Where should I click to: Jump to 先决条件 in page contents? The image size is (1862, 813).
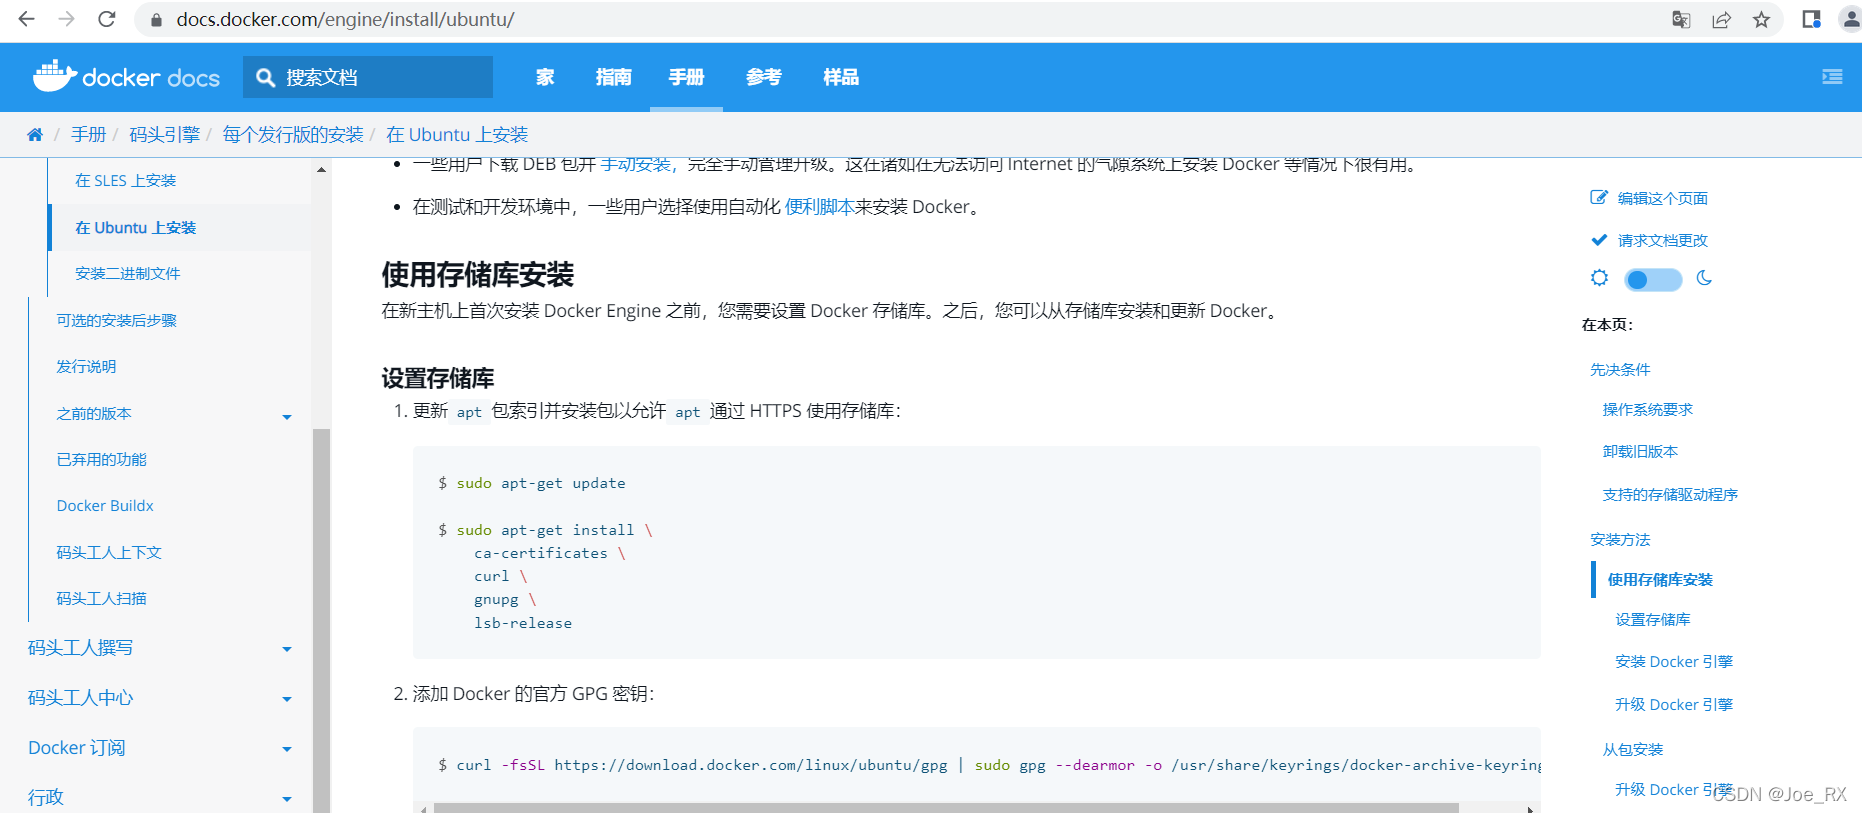pos(1620,369)
